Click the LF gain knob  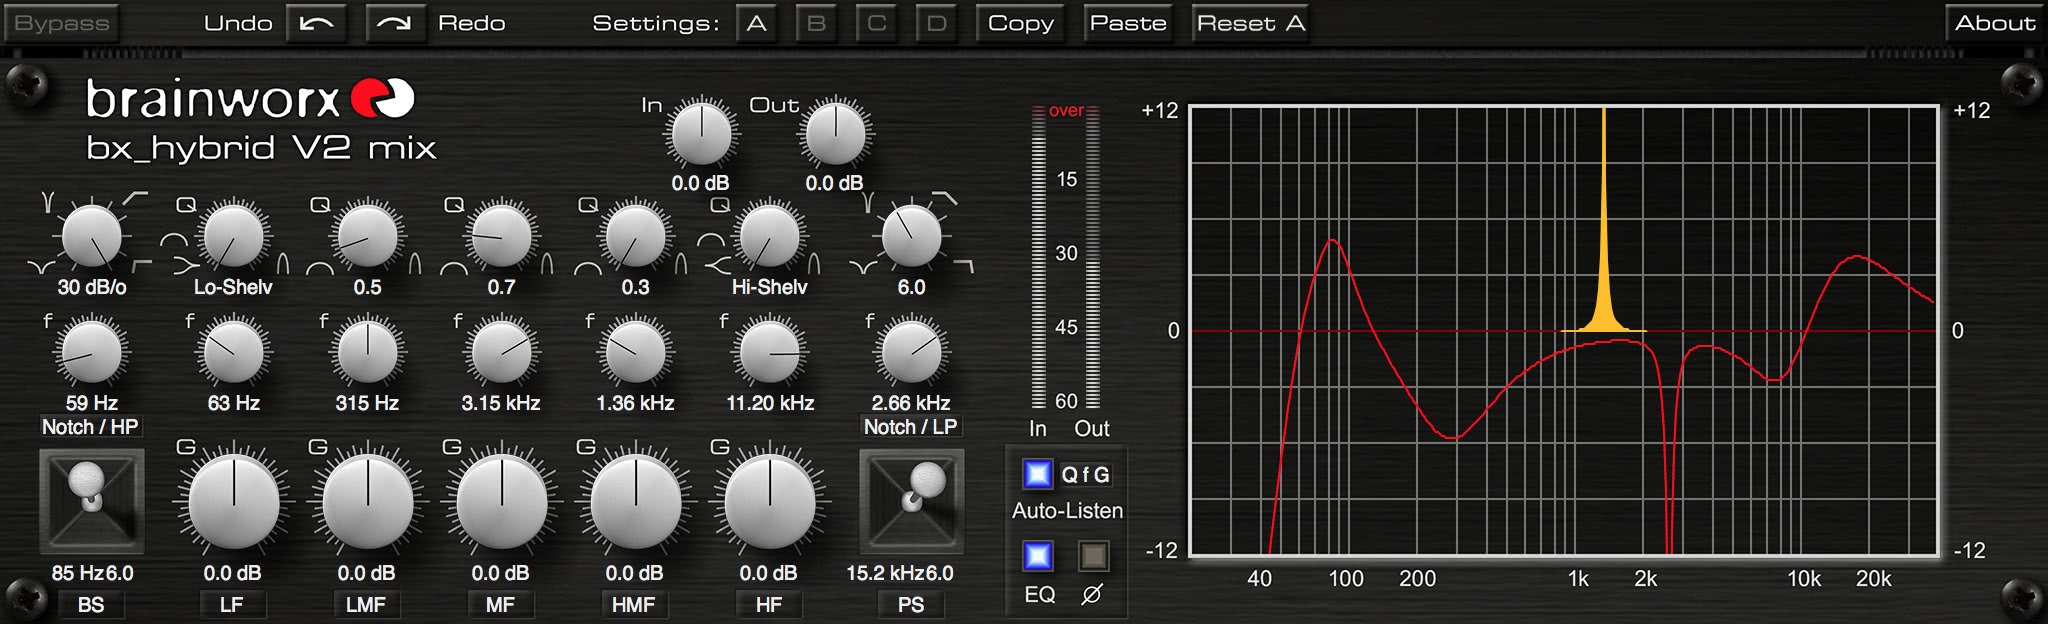tap(233, 502)
